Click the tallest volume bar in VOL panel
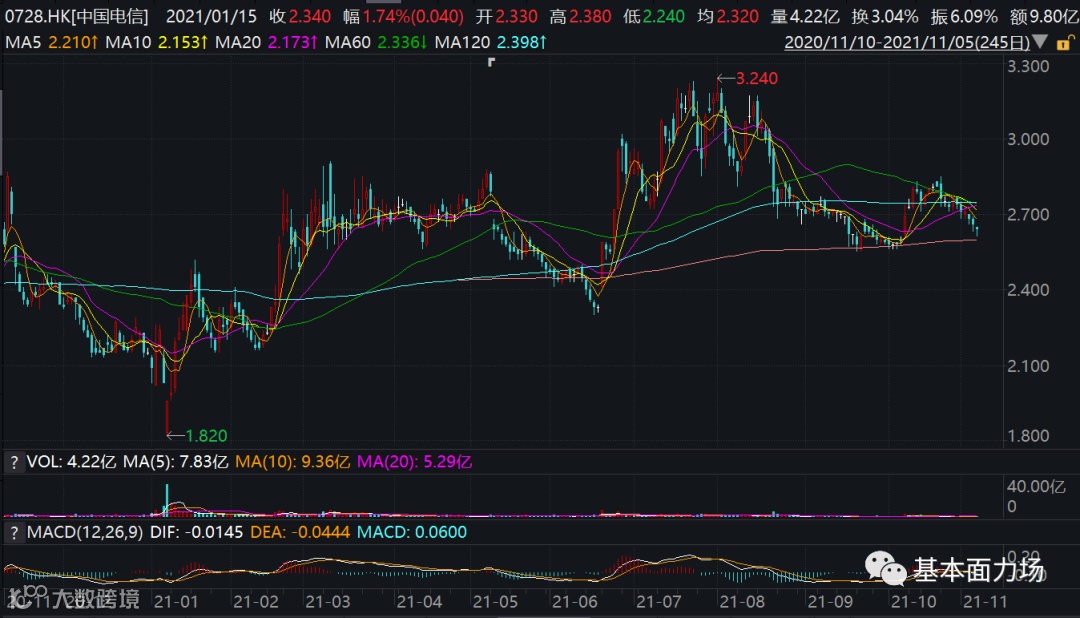Viewport: 1080px width, 618px height. point(167,499)
